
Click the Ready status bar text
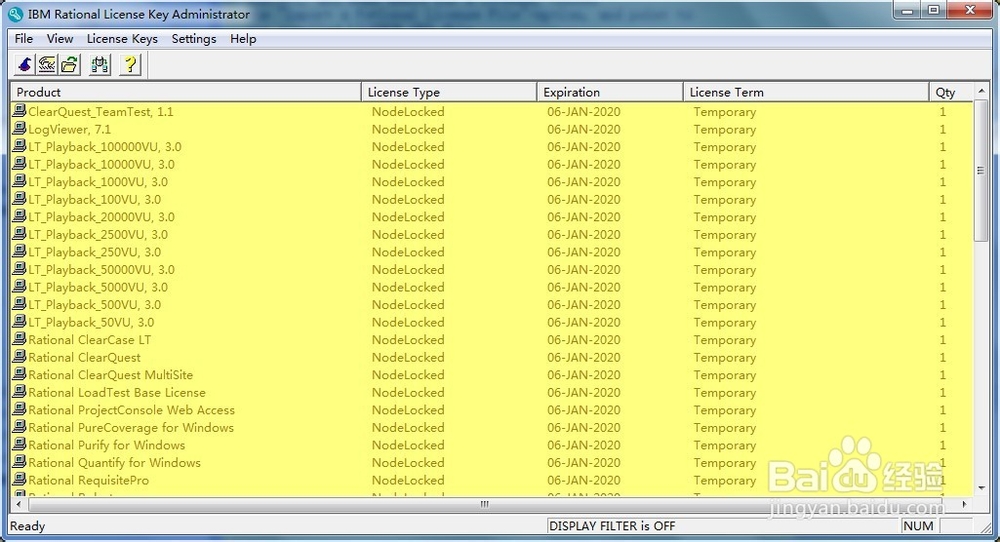(27, 525)
